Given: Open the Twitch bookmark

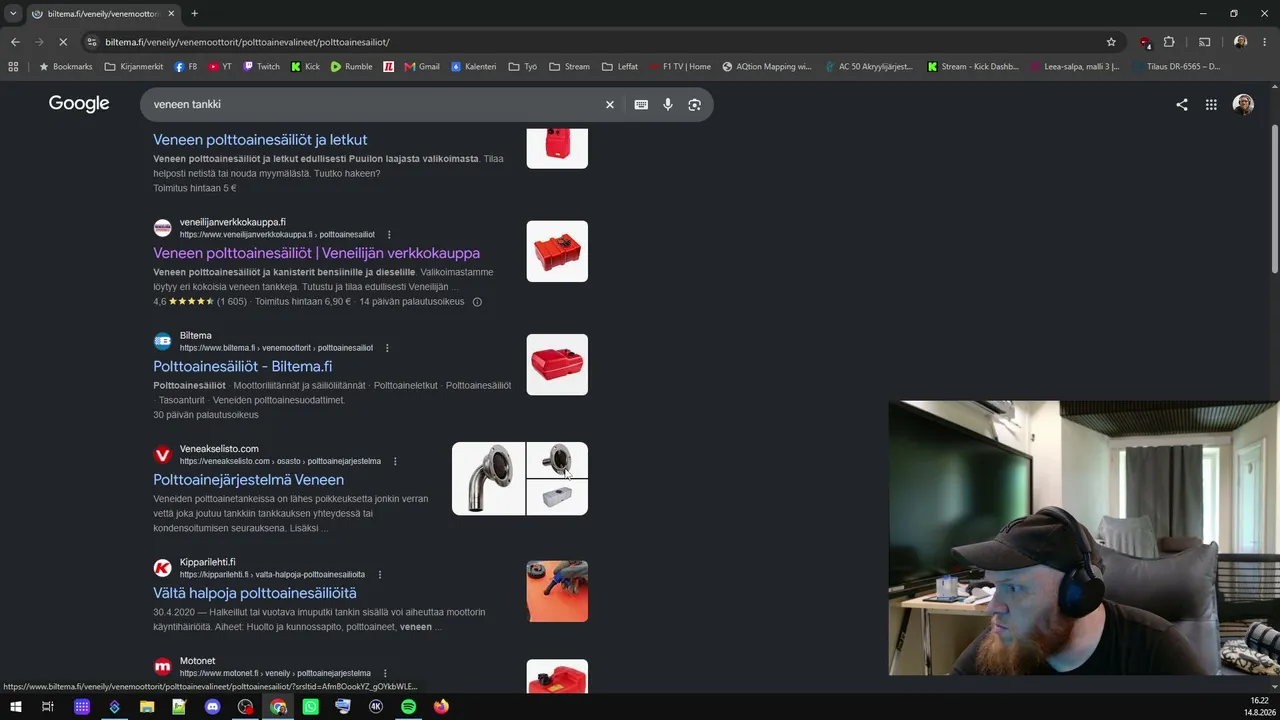Looking at the screenshot, I should click(261, 67).
